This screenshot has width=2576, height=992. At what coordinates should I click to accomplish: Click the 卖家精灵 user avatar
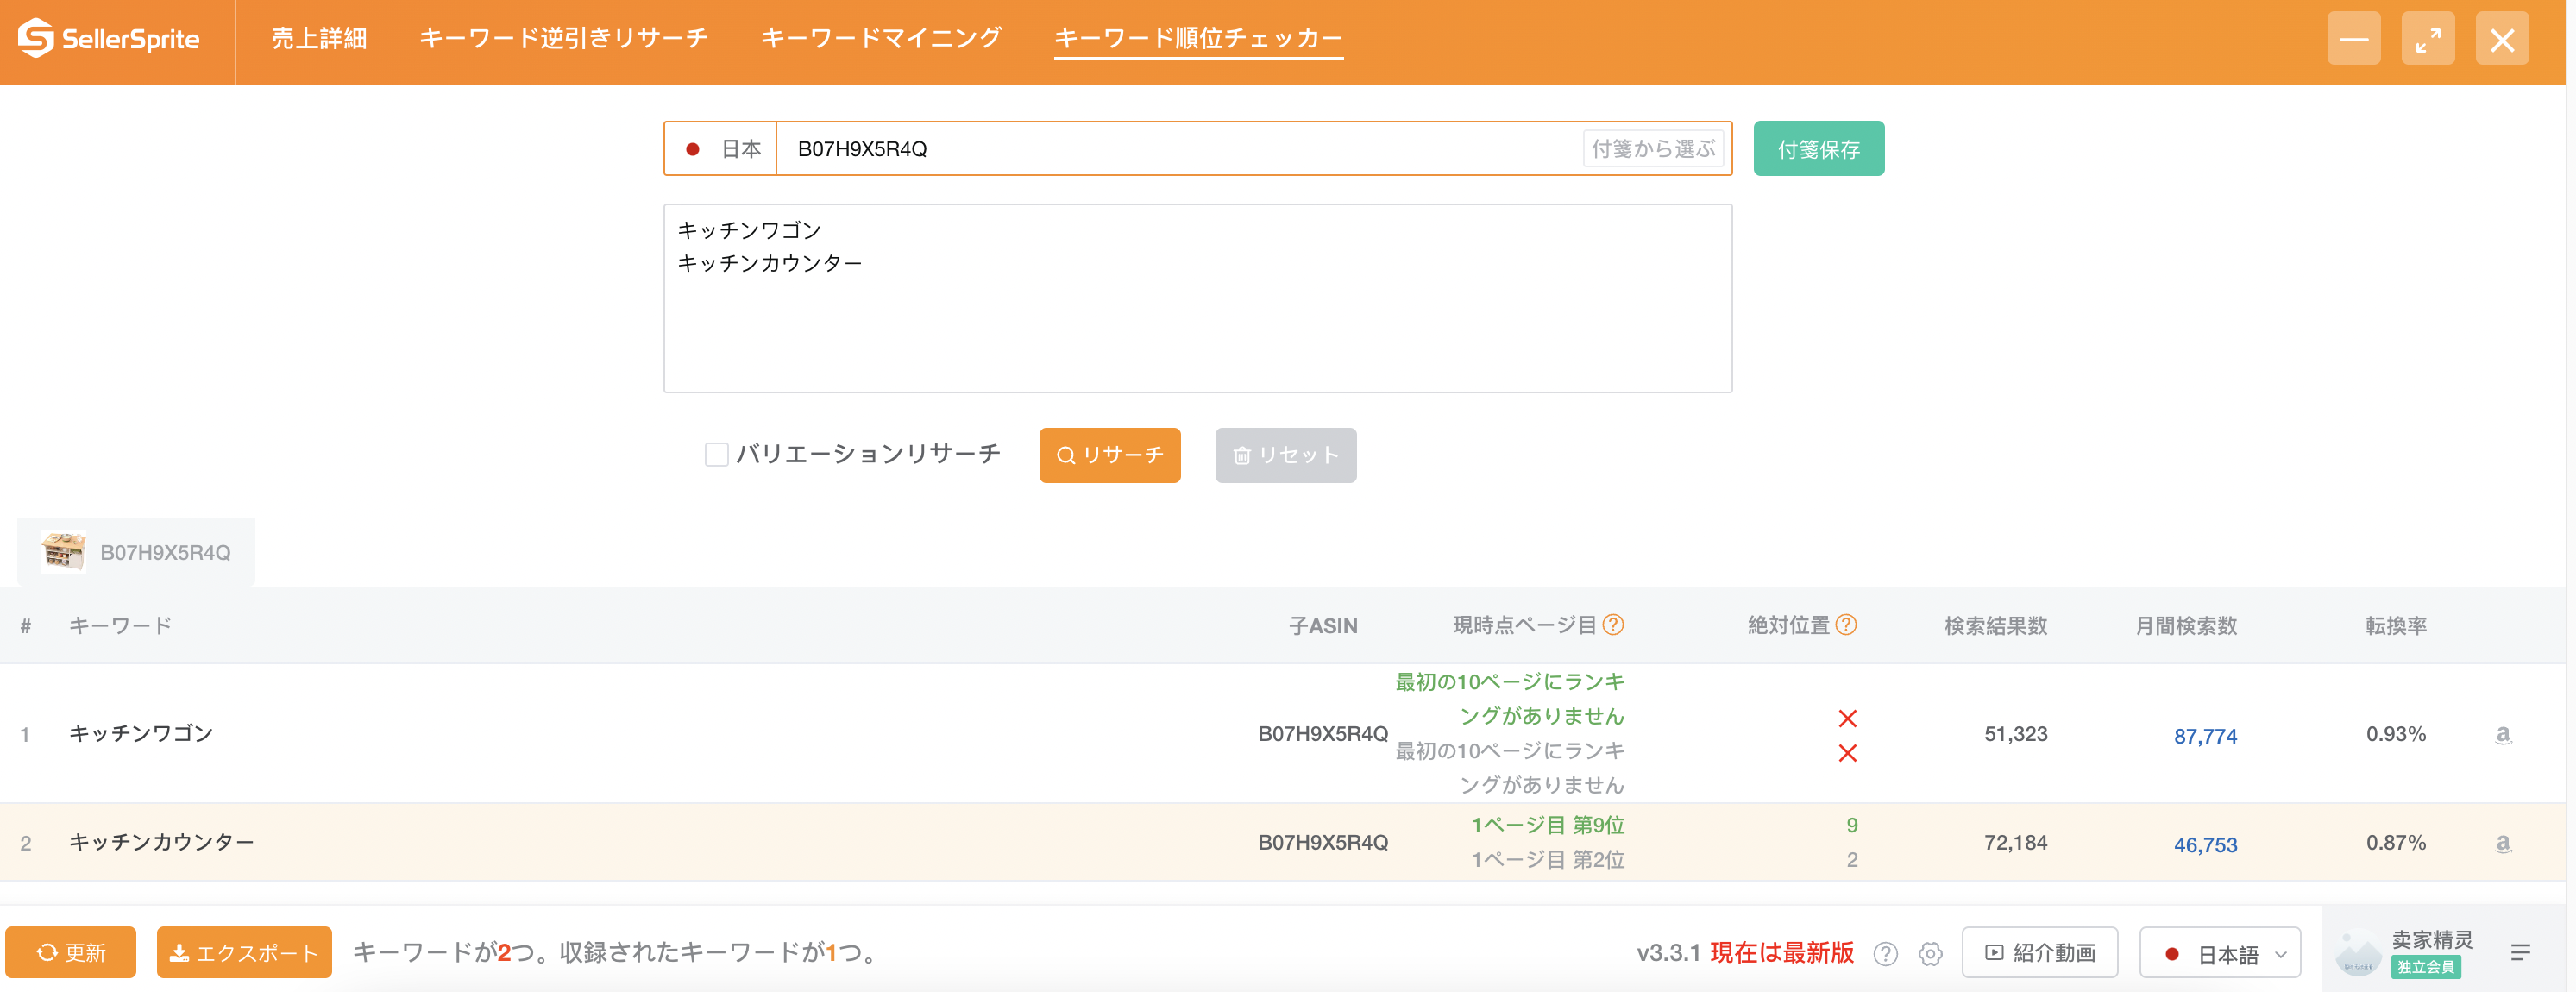(2358, 952)
